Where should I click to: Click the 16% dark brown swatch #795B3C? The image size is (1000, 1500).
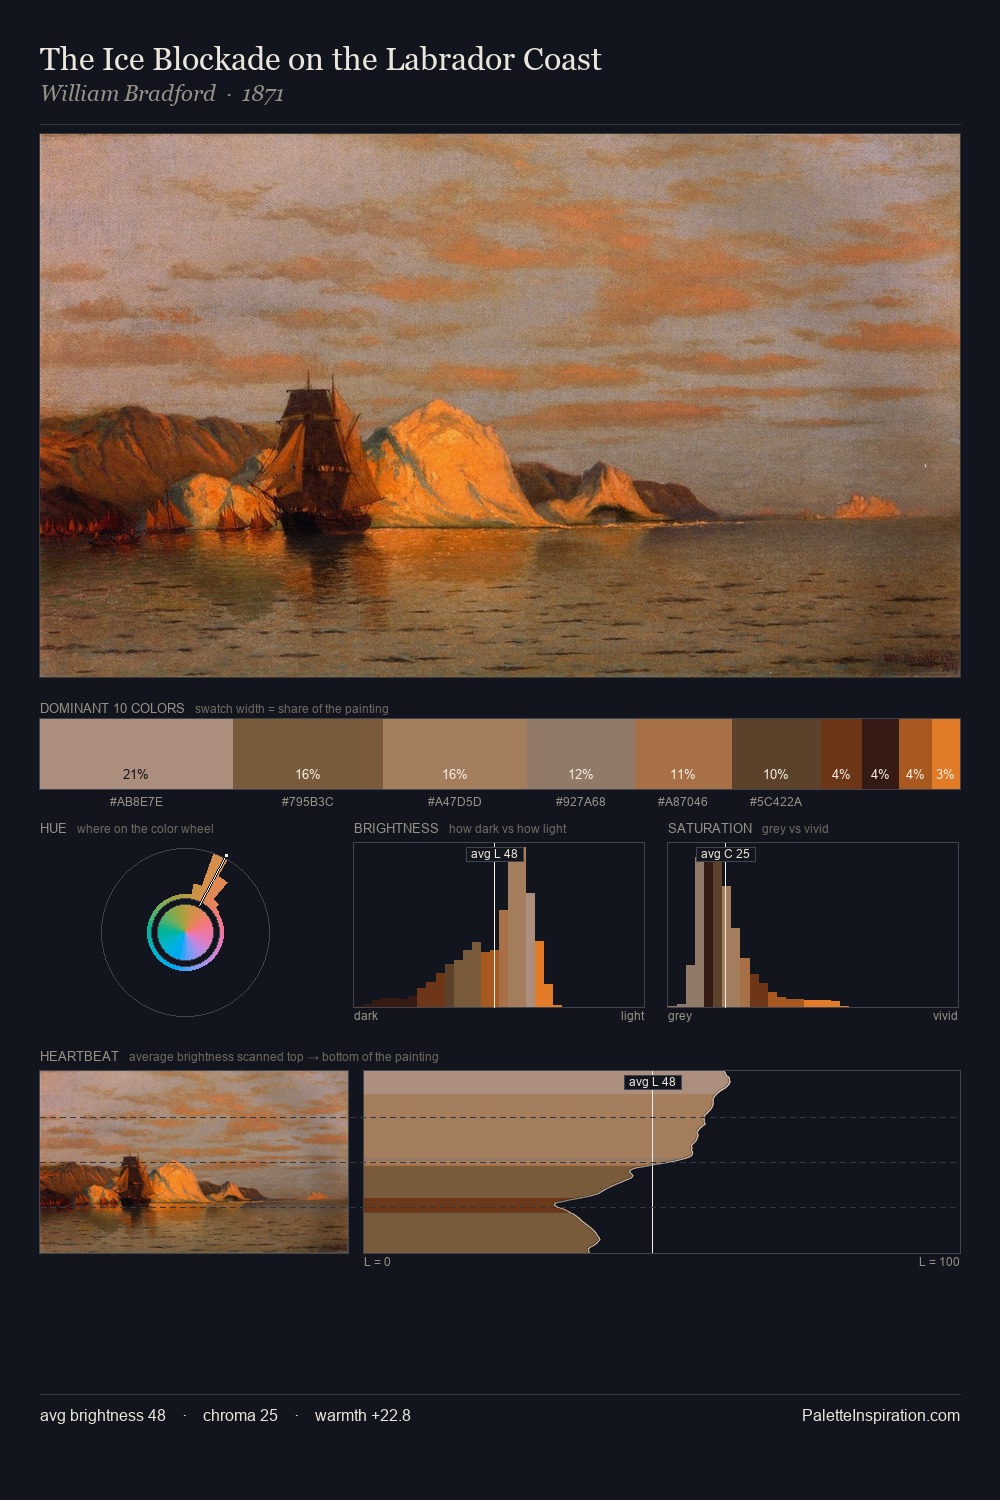coord(308,754)
